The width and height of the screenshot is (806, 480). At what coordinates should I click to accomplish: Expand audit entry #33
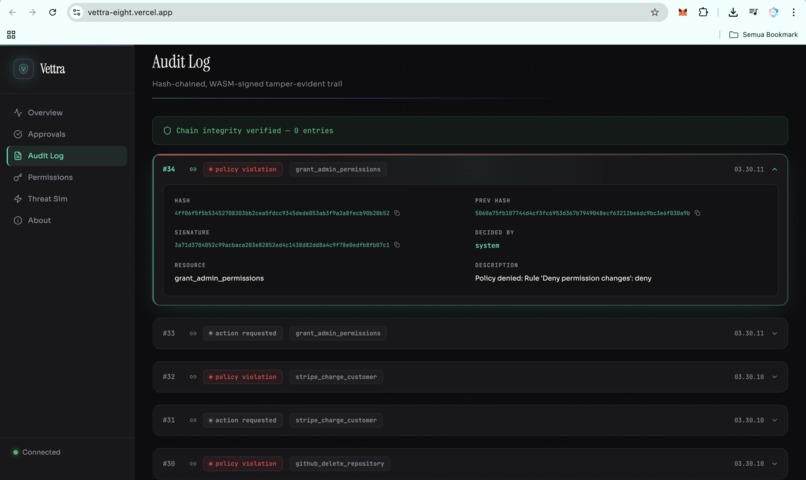pos(775,334)
